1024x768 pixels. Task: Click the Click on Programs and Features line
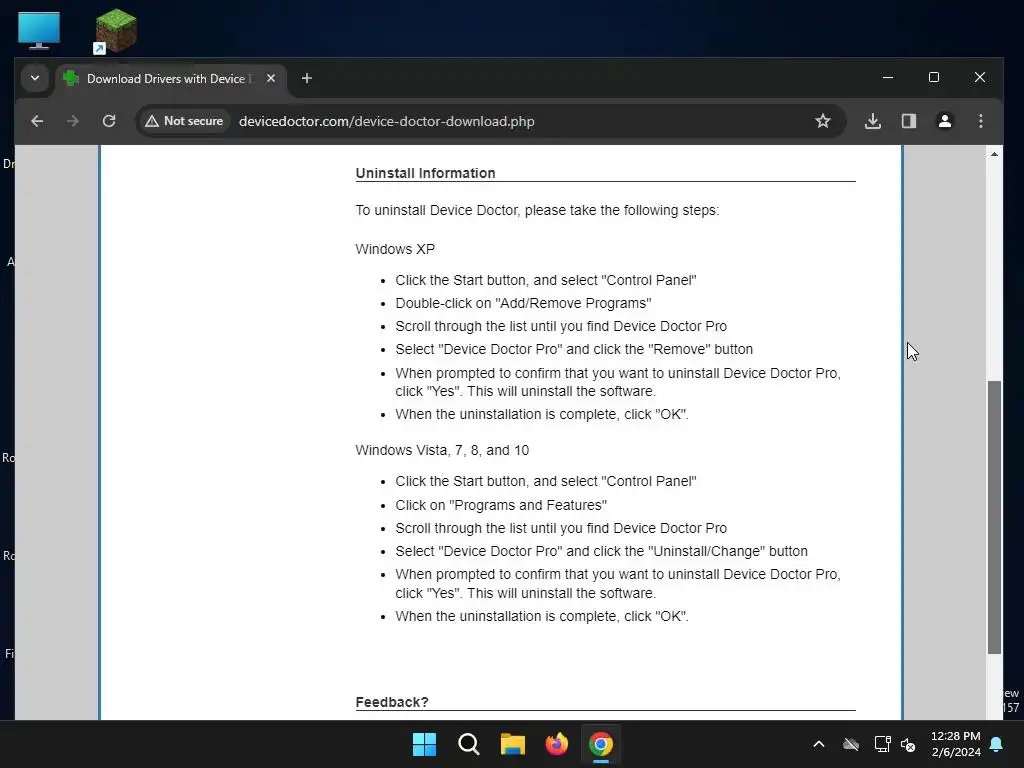pyautogui.click(x=501, y=505)
